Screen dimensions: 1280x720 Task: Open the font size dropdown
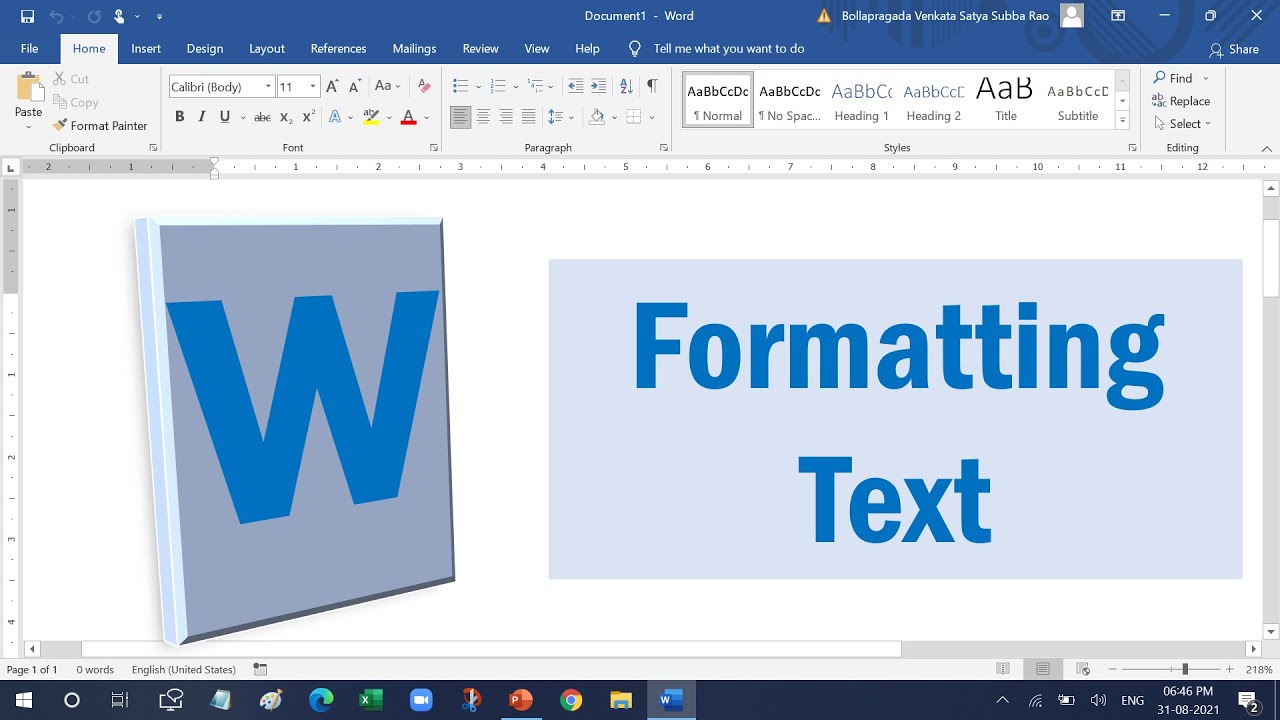(x=313, y=87)
